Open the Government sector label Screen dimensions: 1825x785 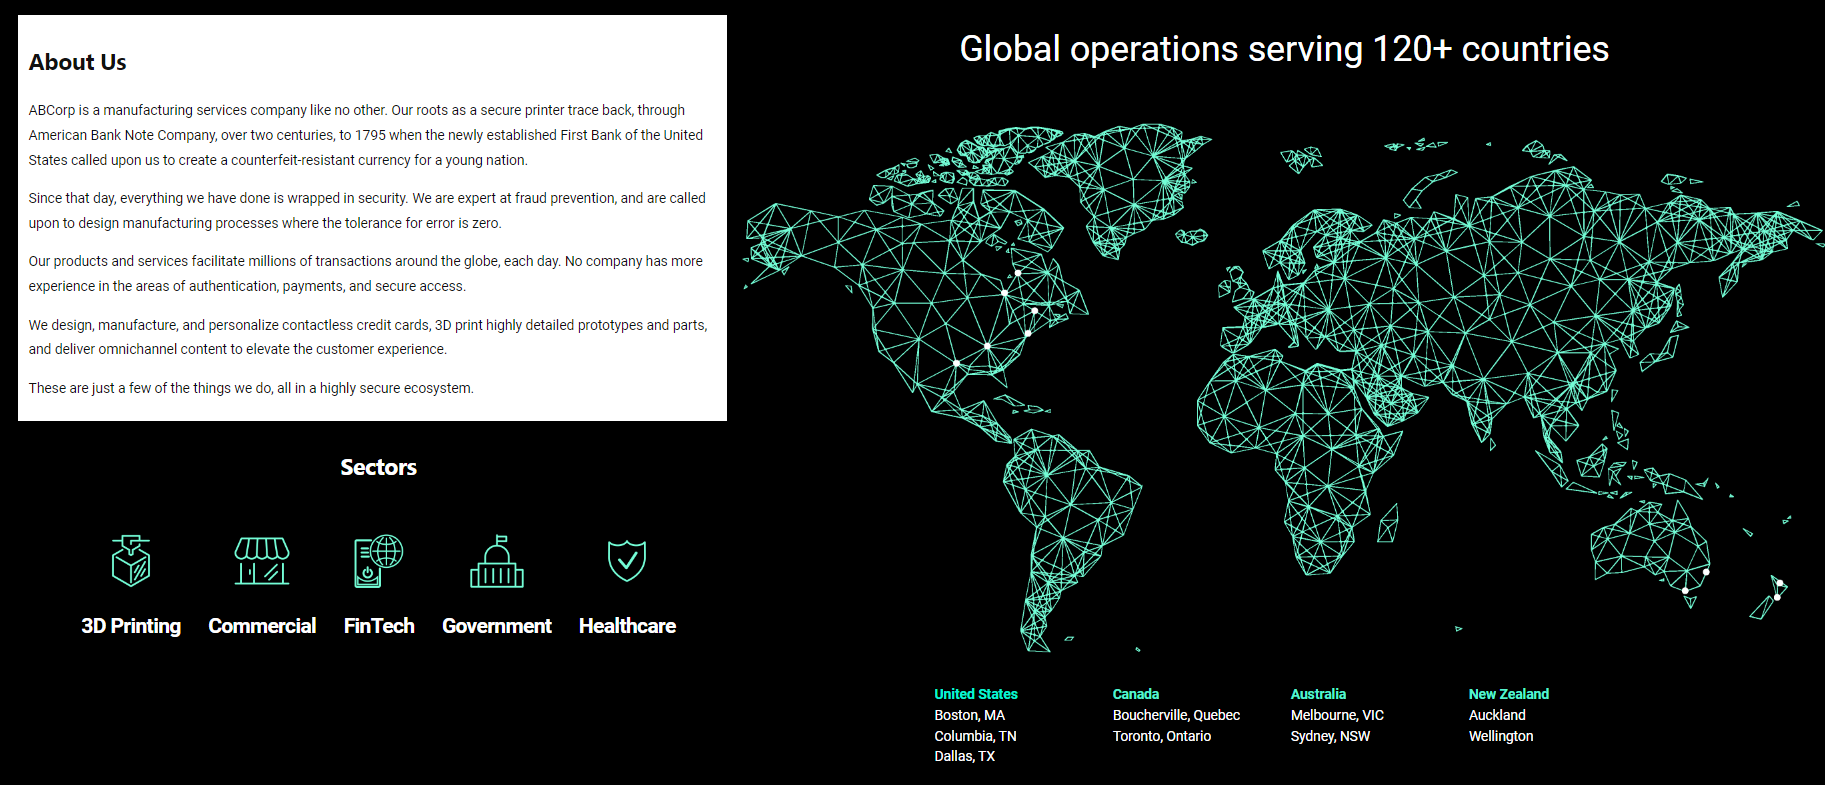497,626
